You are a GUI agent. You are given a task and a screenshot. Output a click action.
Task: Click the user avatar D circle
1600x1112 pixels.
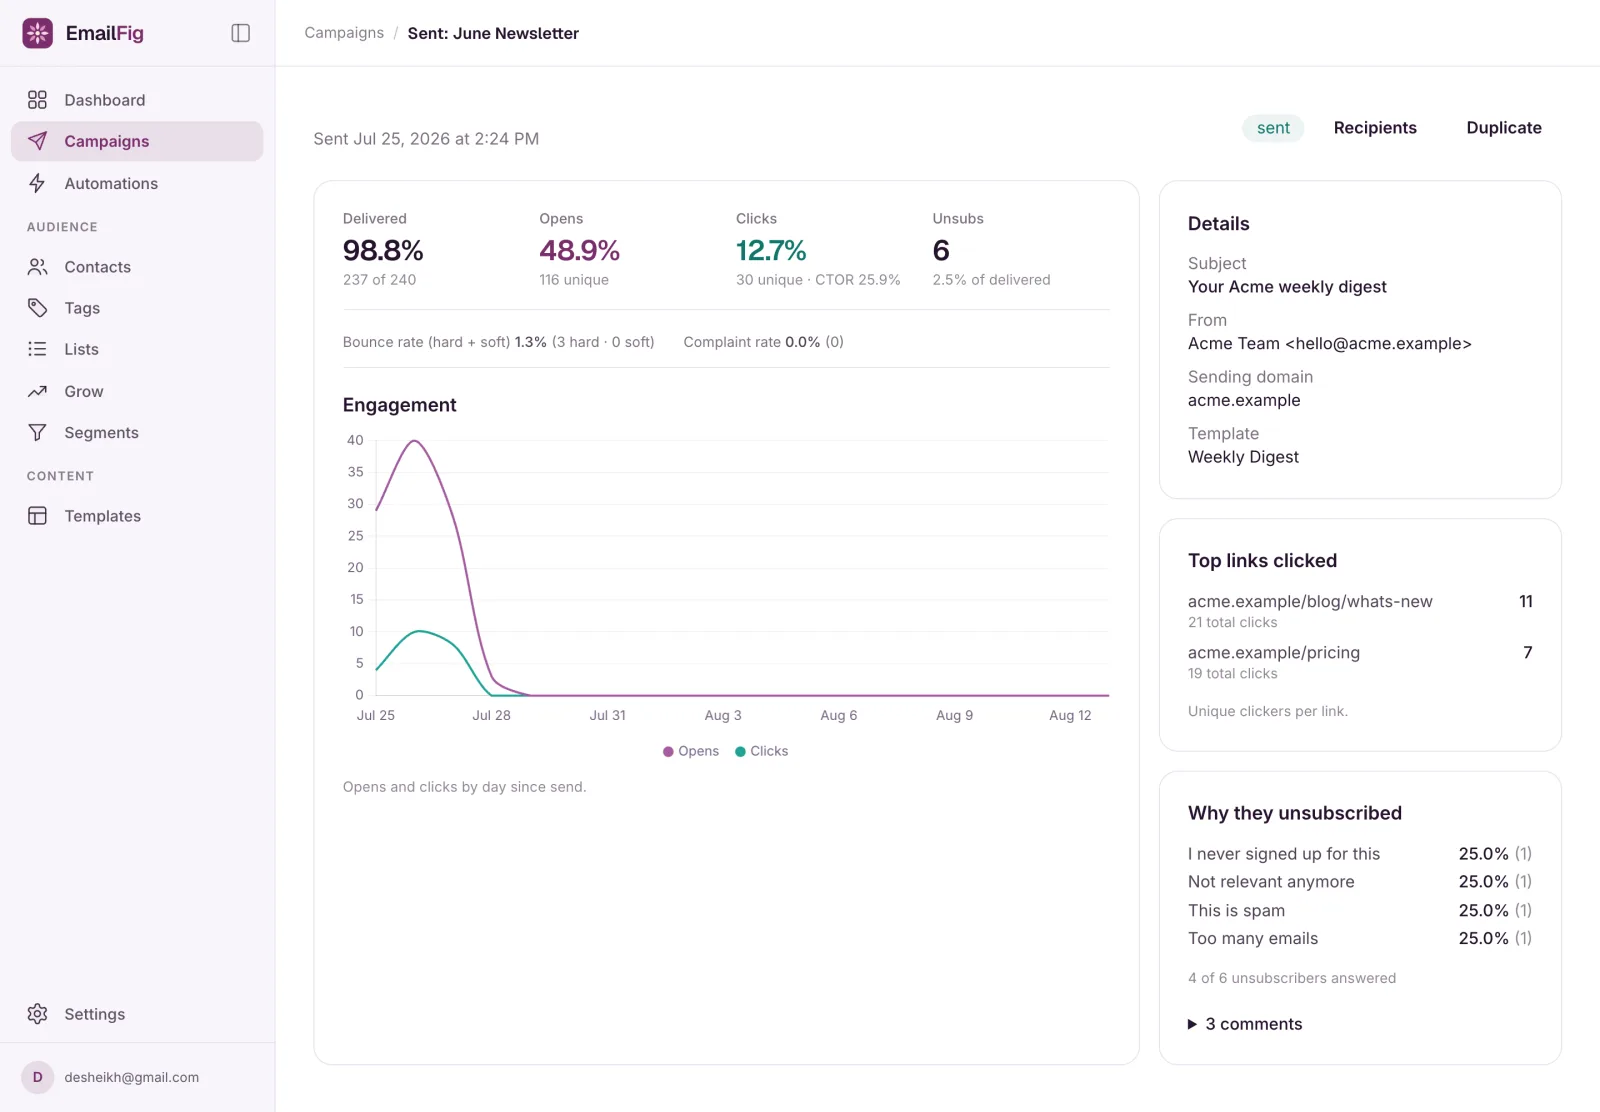click(38, 1077)
